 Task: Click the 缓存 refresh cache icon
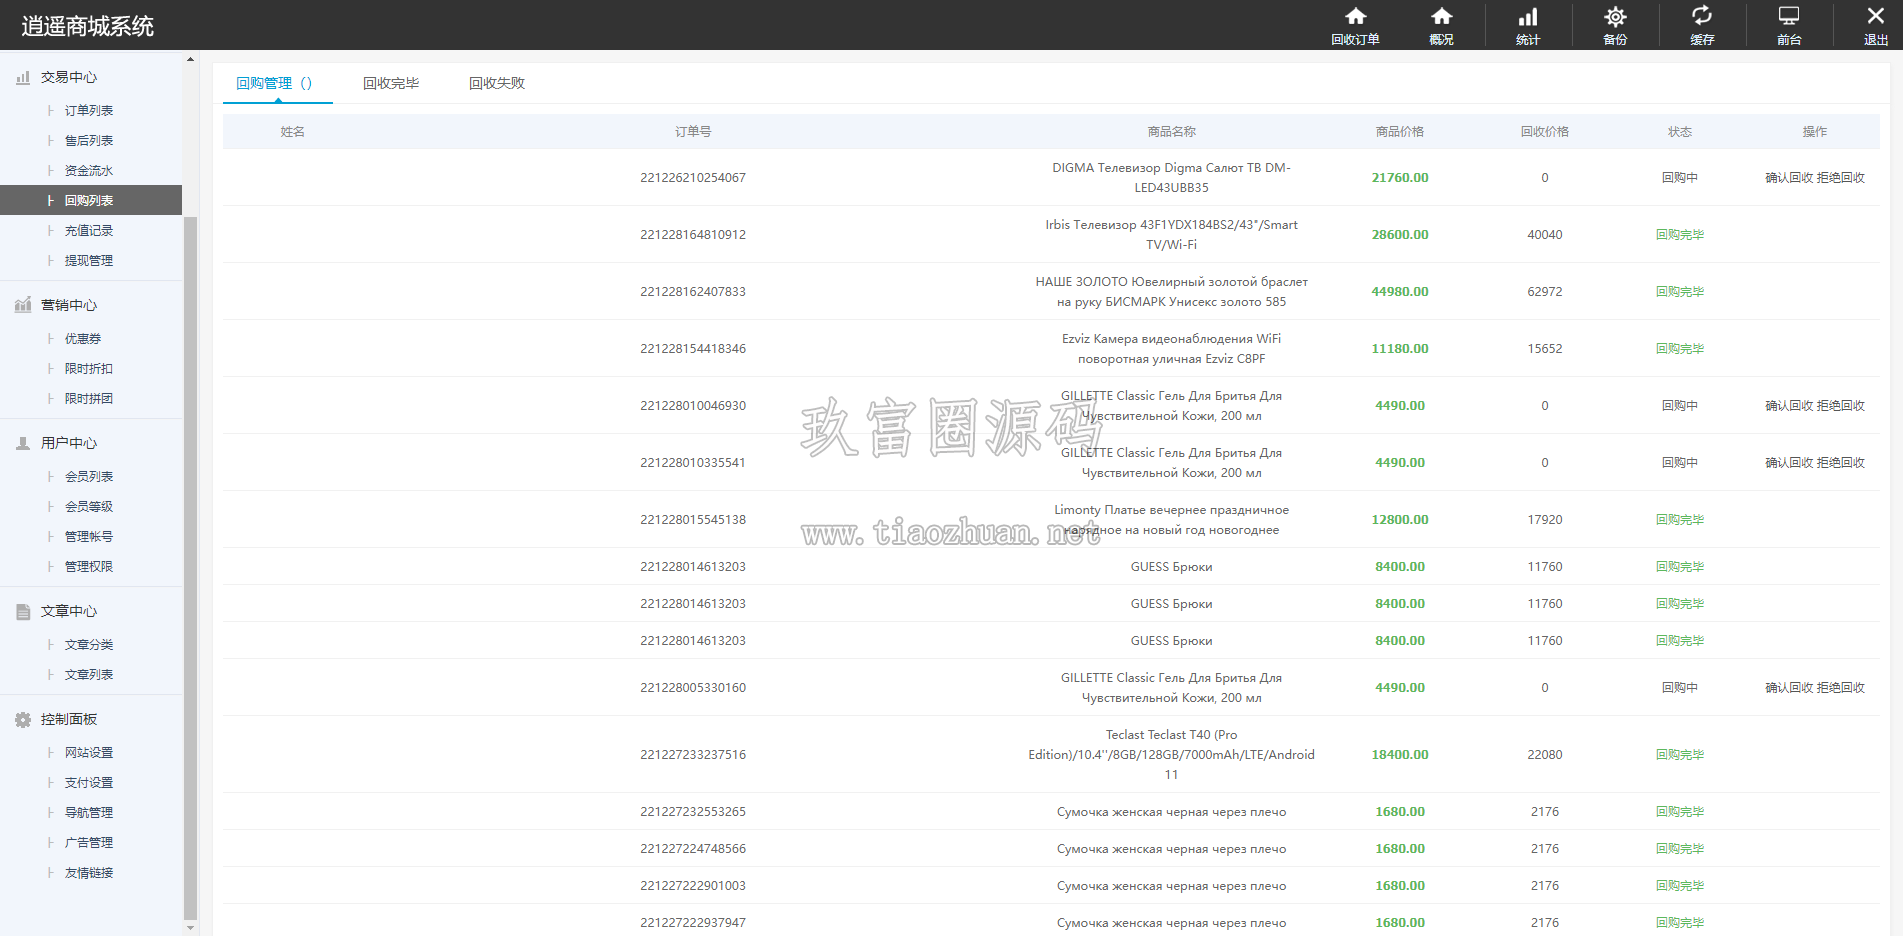coord(1702,17)
